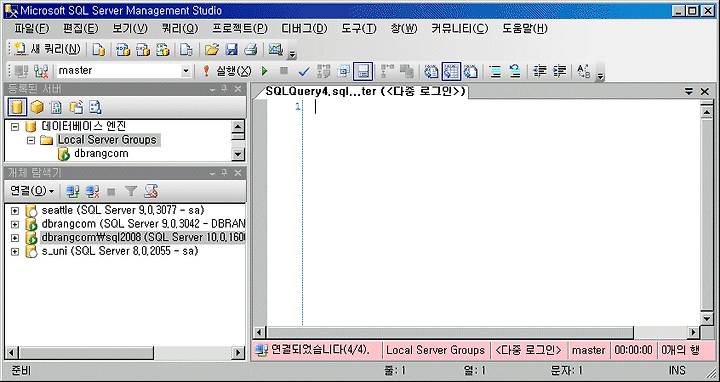Close the 등록된 서버 panel
This screenshot has width=720, height=382.
tap(238, 89)
